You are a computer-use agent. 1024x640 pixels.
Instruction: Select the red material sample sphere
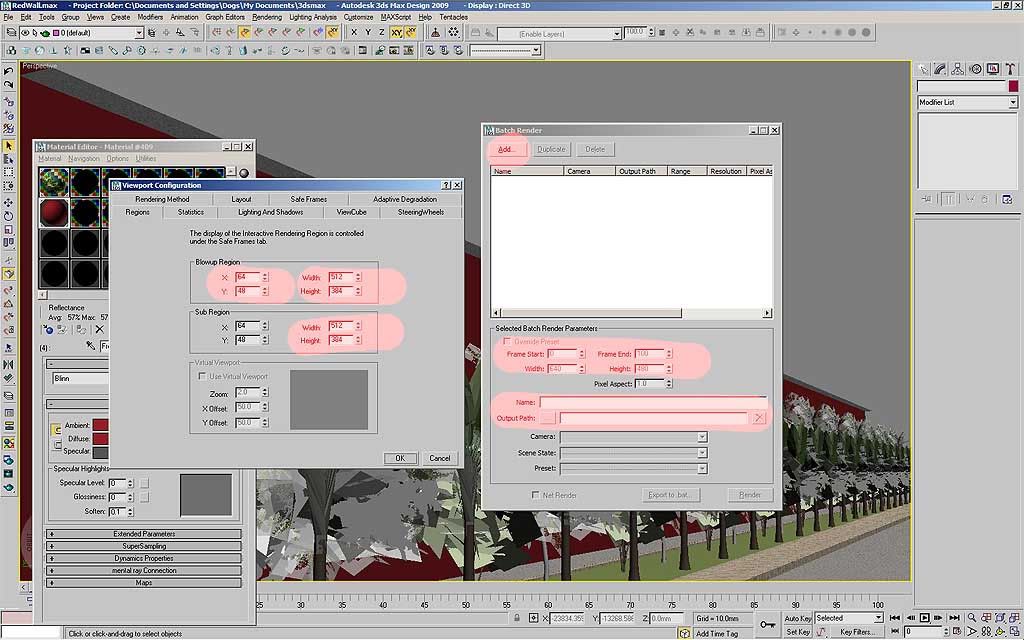(x=54, y=212)
